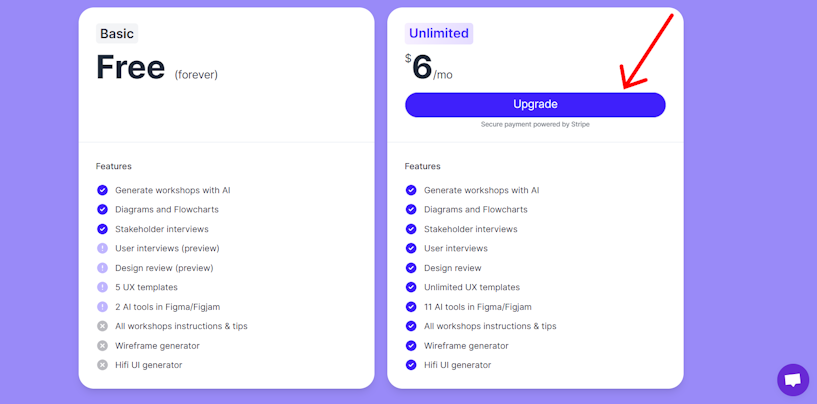817x404 pixels.
Task: Click the Upgrade button
Action: pyautogui.click(x=535, y=105)
